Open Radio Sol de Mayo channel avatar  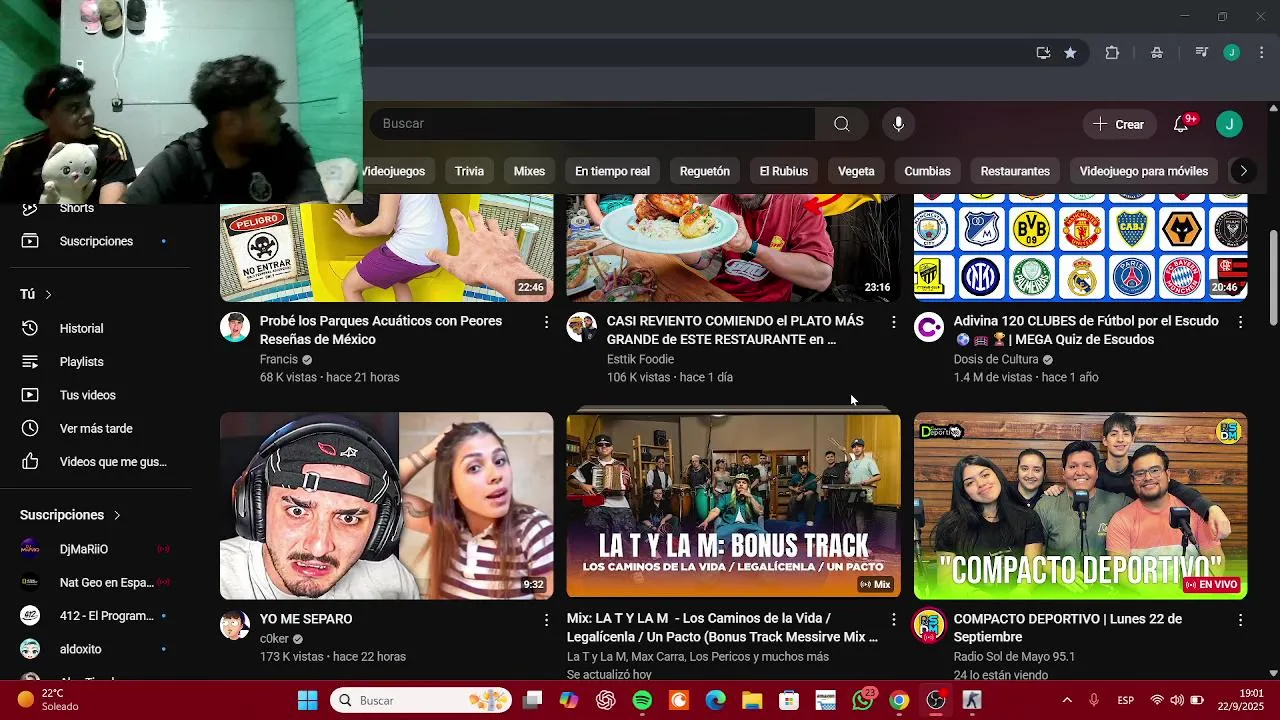pyautogui.click(x=929, y=626)
